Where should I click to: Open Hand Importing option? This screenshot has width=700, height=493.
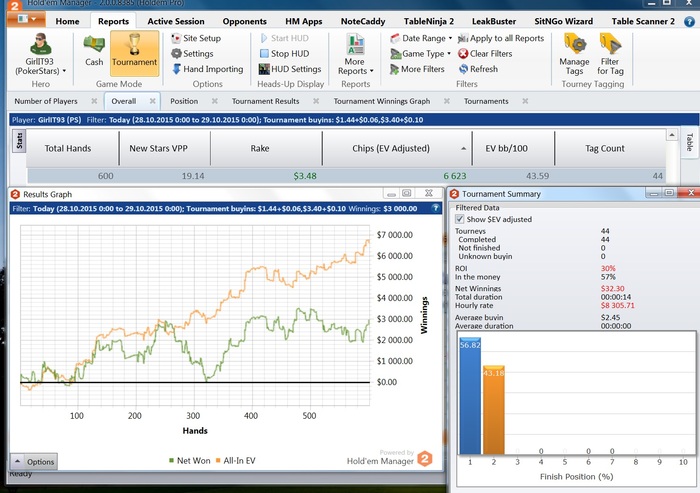pos(208,69)
